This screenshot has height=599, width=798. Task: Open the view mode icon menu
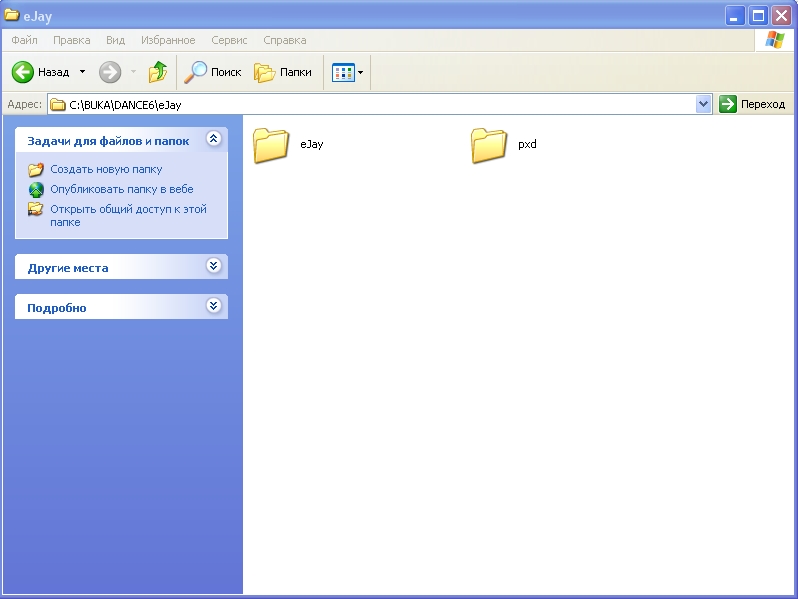(348, 72)
